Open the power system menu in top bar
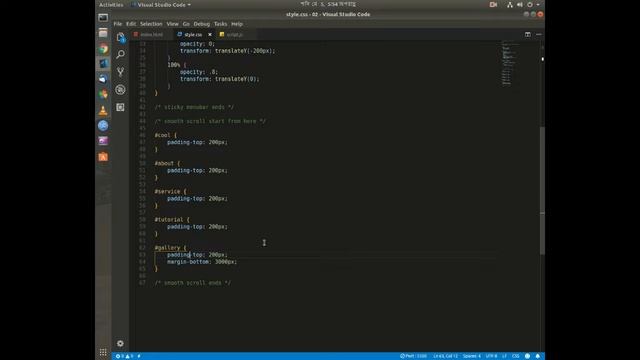Screen dimensions: 640x360 point(530,5)
